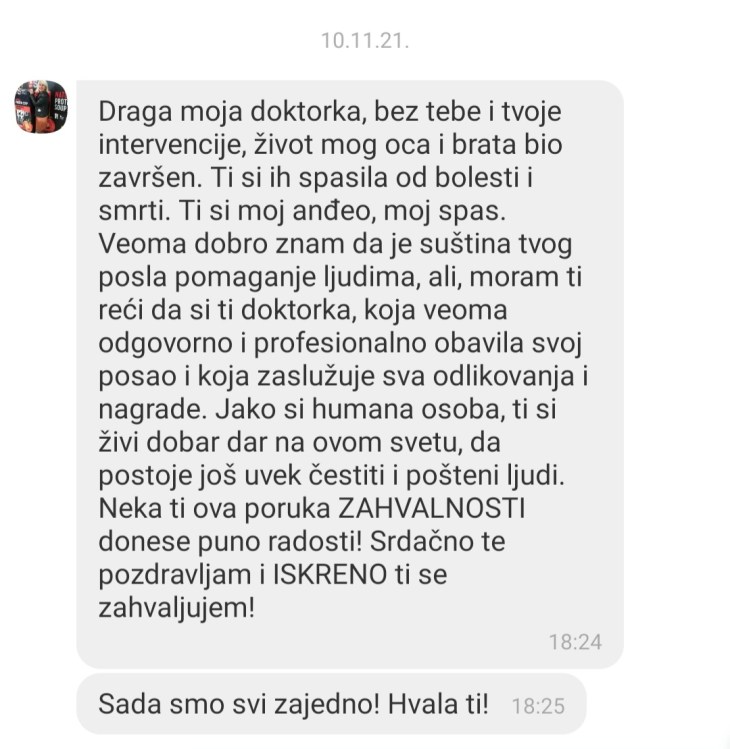730x749 pixels.
Task: Click the word "odlikovanja"
Action: pyautogui.click(x=504, y=376)
